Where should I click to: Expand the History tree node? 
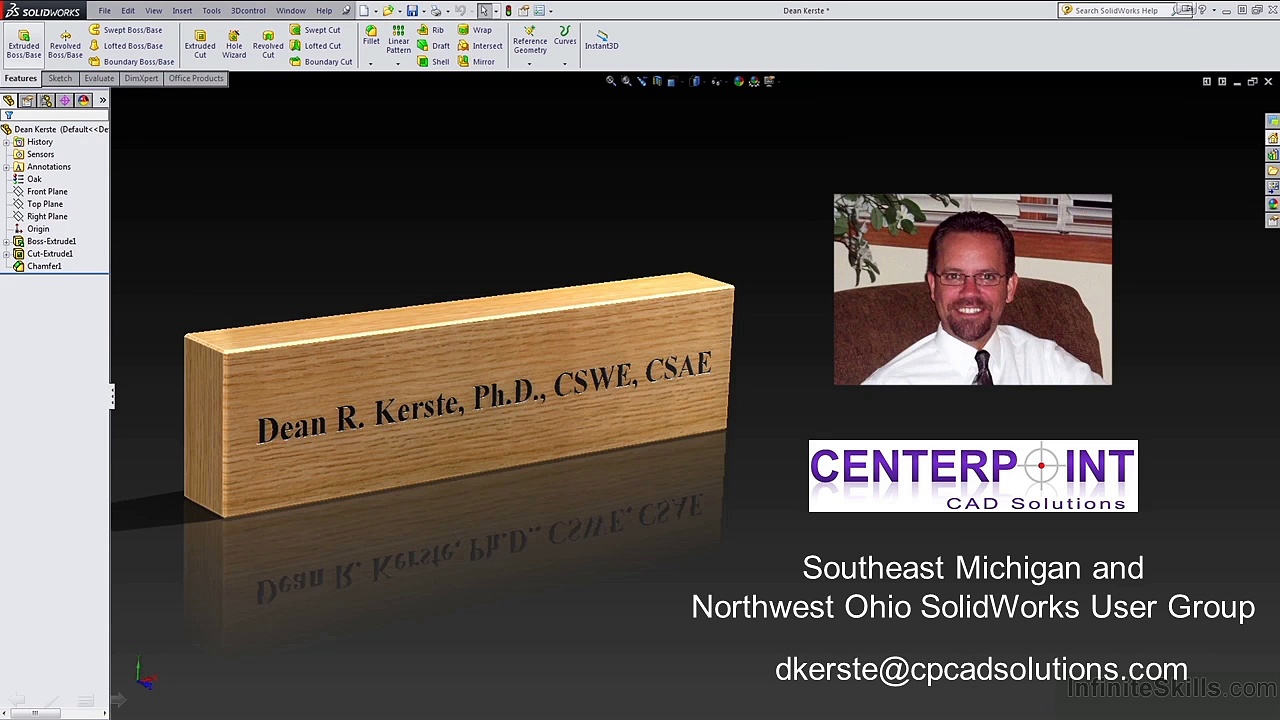(7, 142)
